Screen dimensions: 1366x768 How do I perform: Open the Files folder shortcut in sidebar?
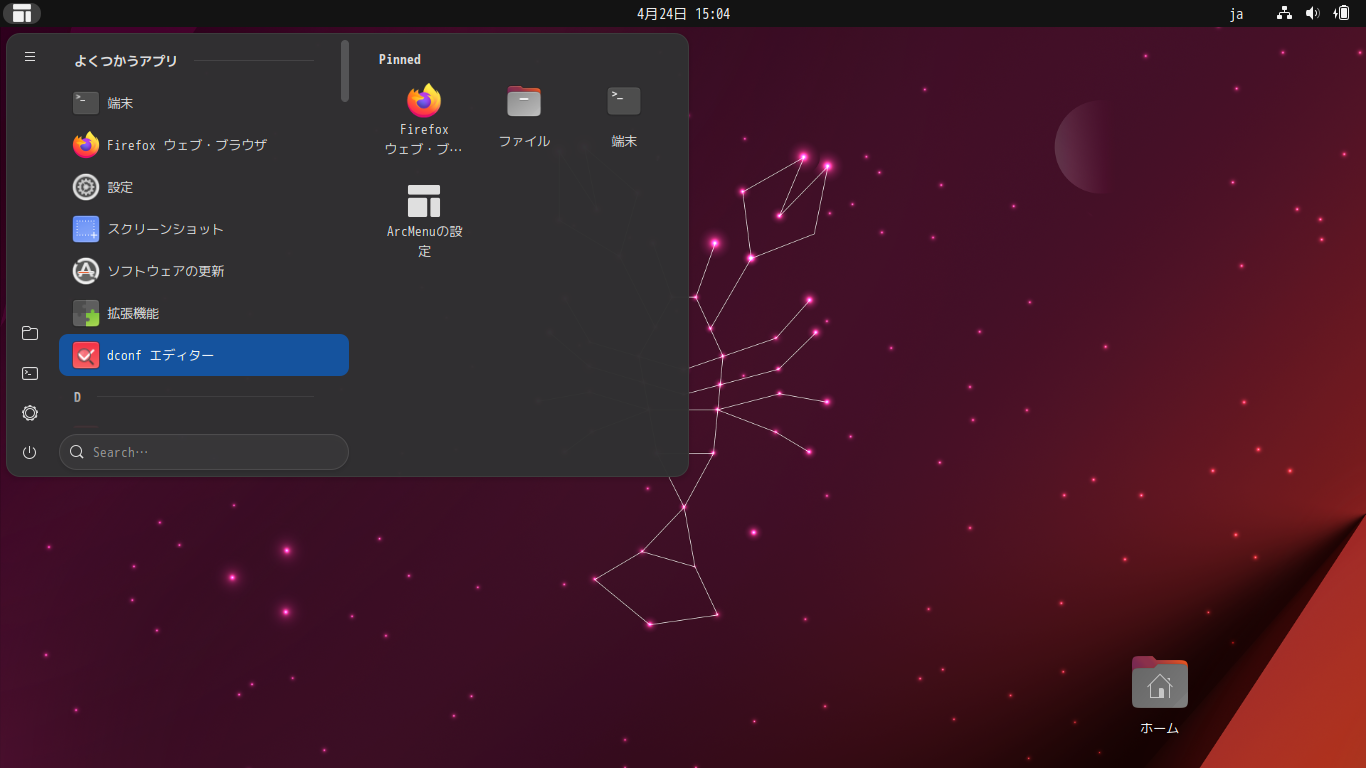pyautogui.click(x=30, y=333)
